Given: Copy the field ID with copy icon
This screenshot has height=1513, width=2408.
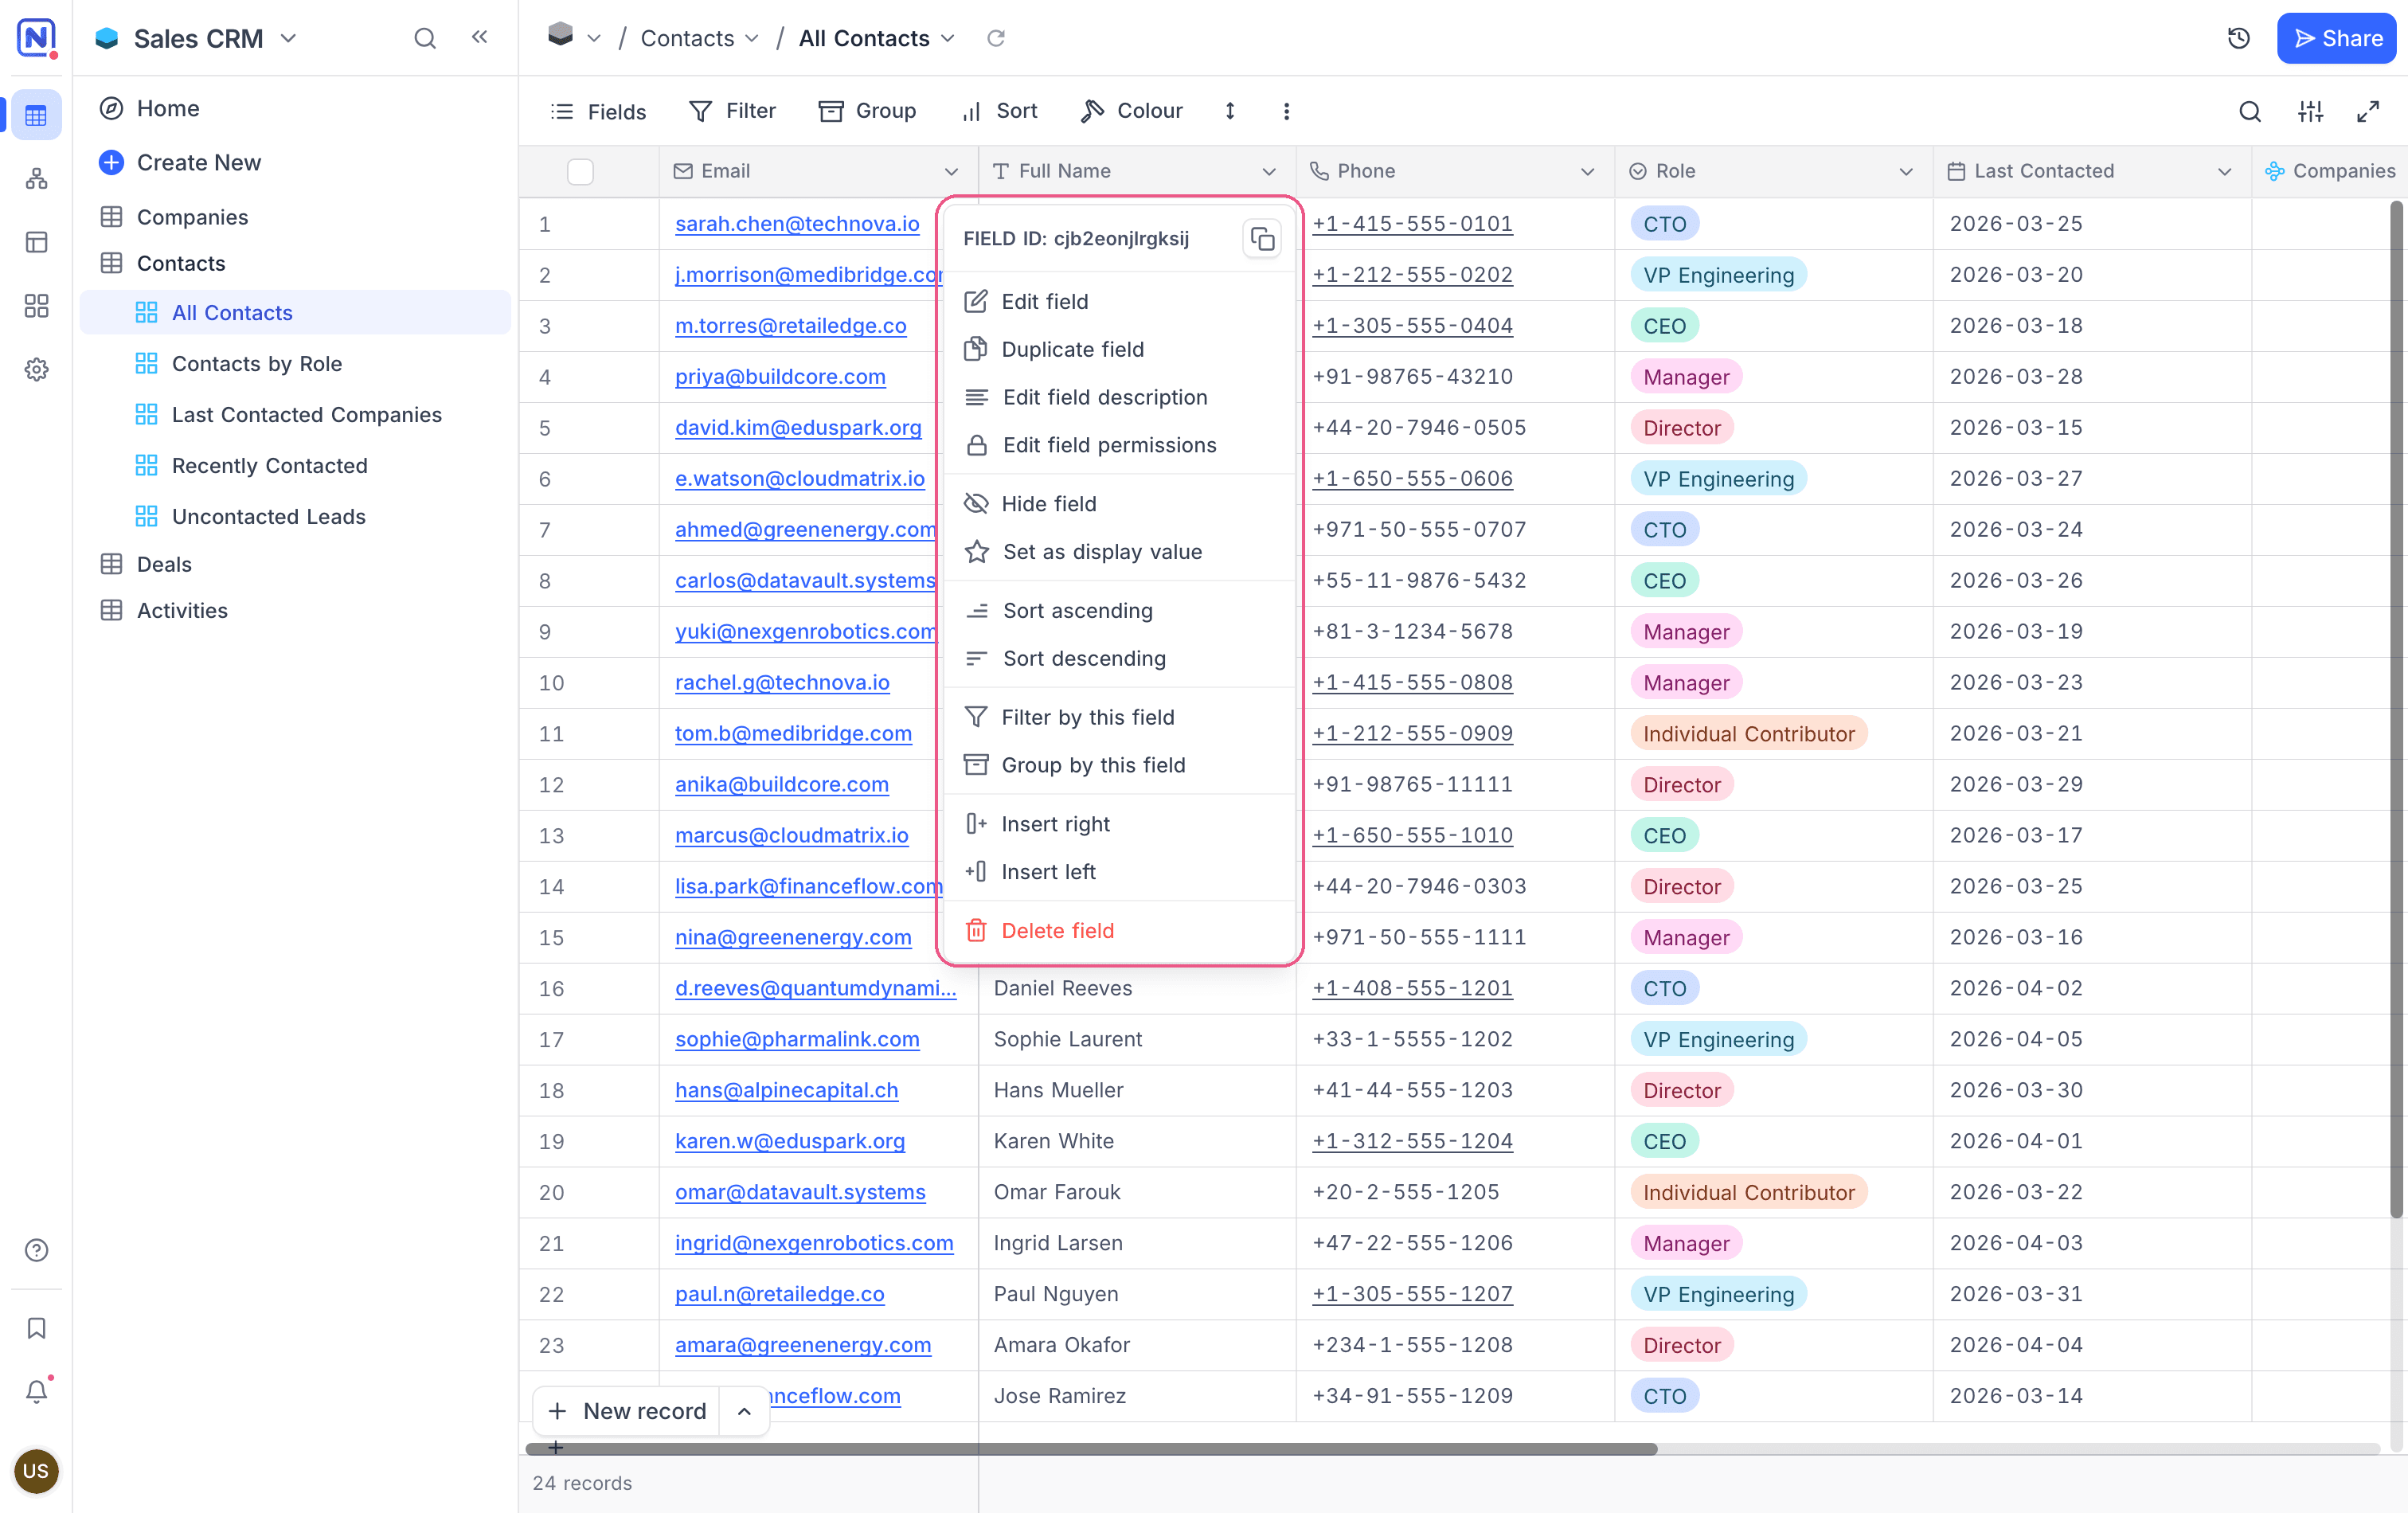Looking at the screenshot, I should click(1262, 239).
